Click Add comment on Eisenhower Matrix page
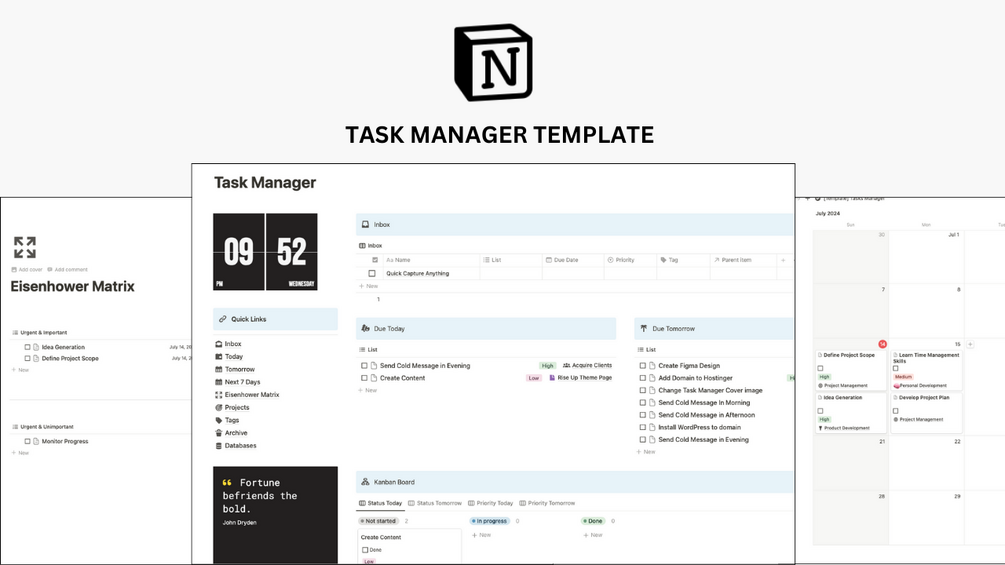This screenshot has width=1005, height=565. 67,270
